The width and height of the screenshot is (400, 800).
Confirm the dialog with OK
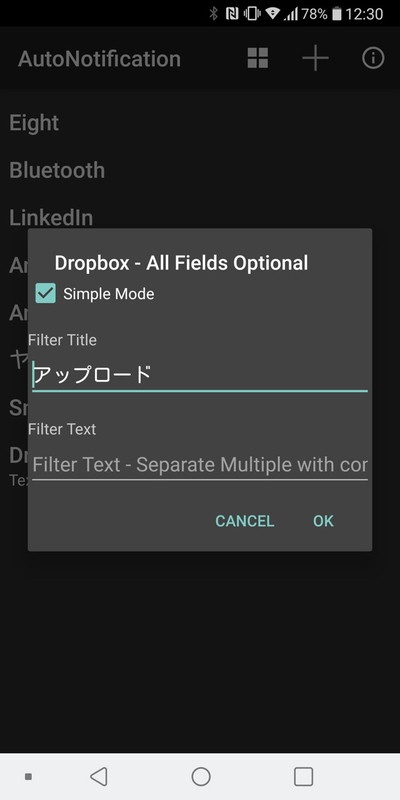(x=323, y=521)
